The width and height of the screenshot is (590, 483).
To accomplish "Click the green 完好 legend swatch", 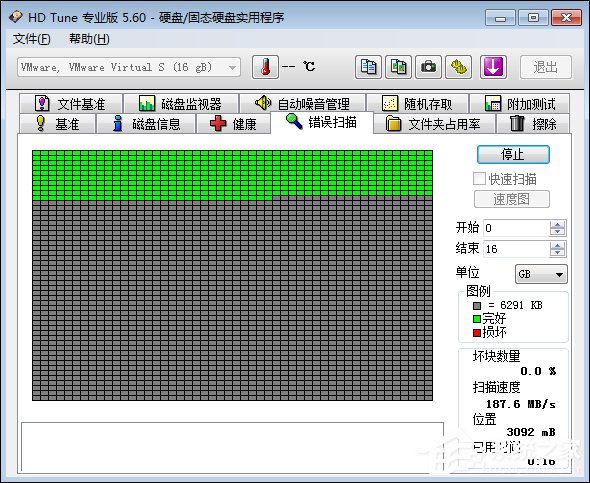I will click(x=477, y=319).
